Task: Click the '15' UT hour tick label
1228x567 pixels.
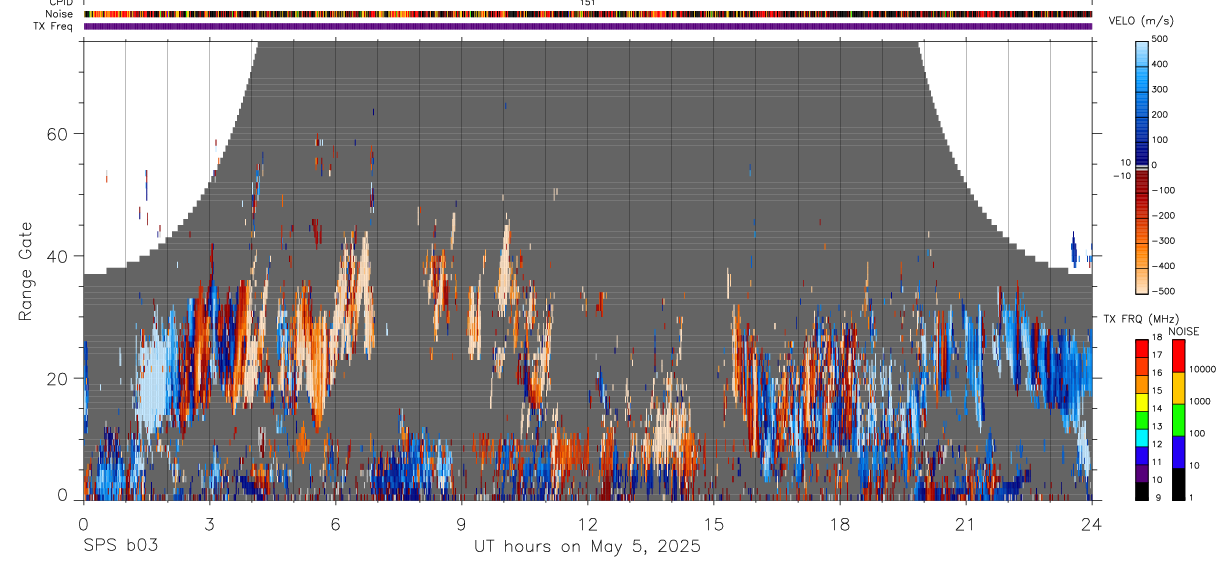Action: point(714,523)
